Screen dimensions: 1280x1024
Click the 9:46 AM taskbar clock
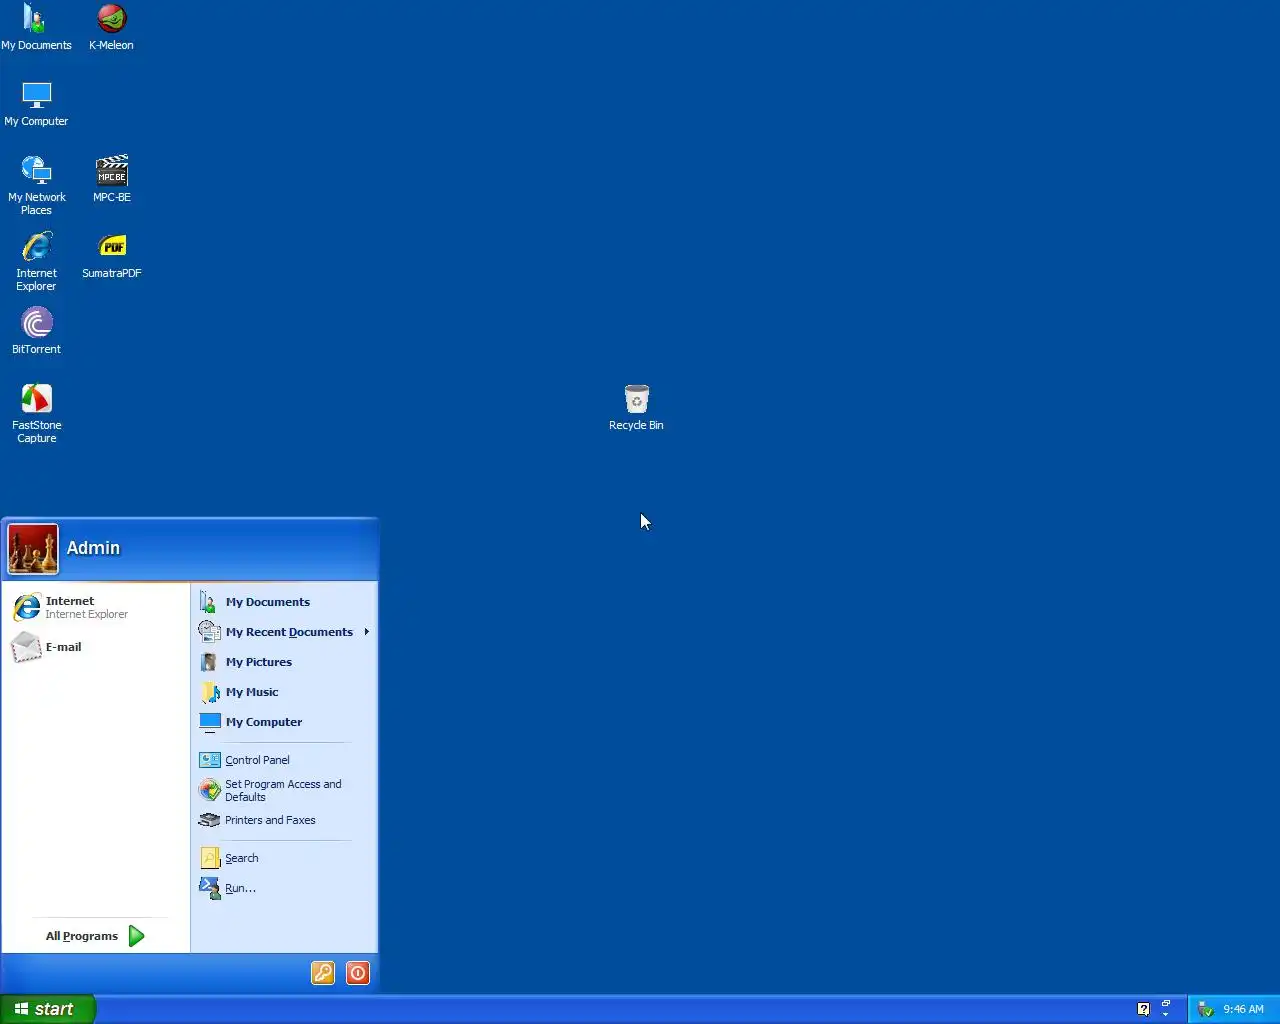pyautogui.click(x=1243, y=1009)
